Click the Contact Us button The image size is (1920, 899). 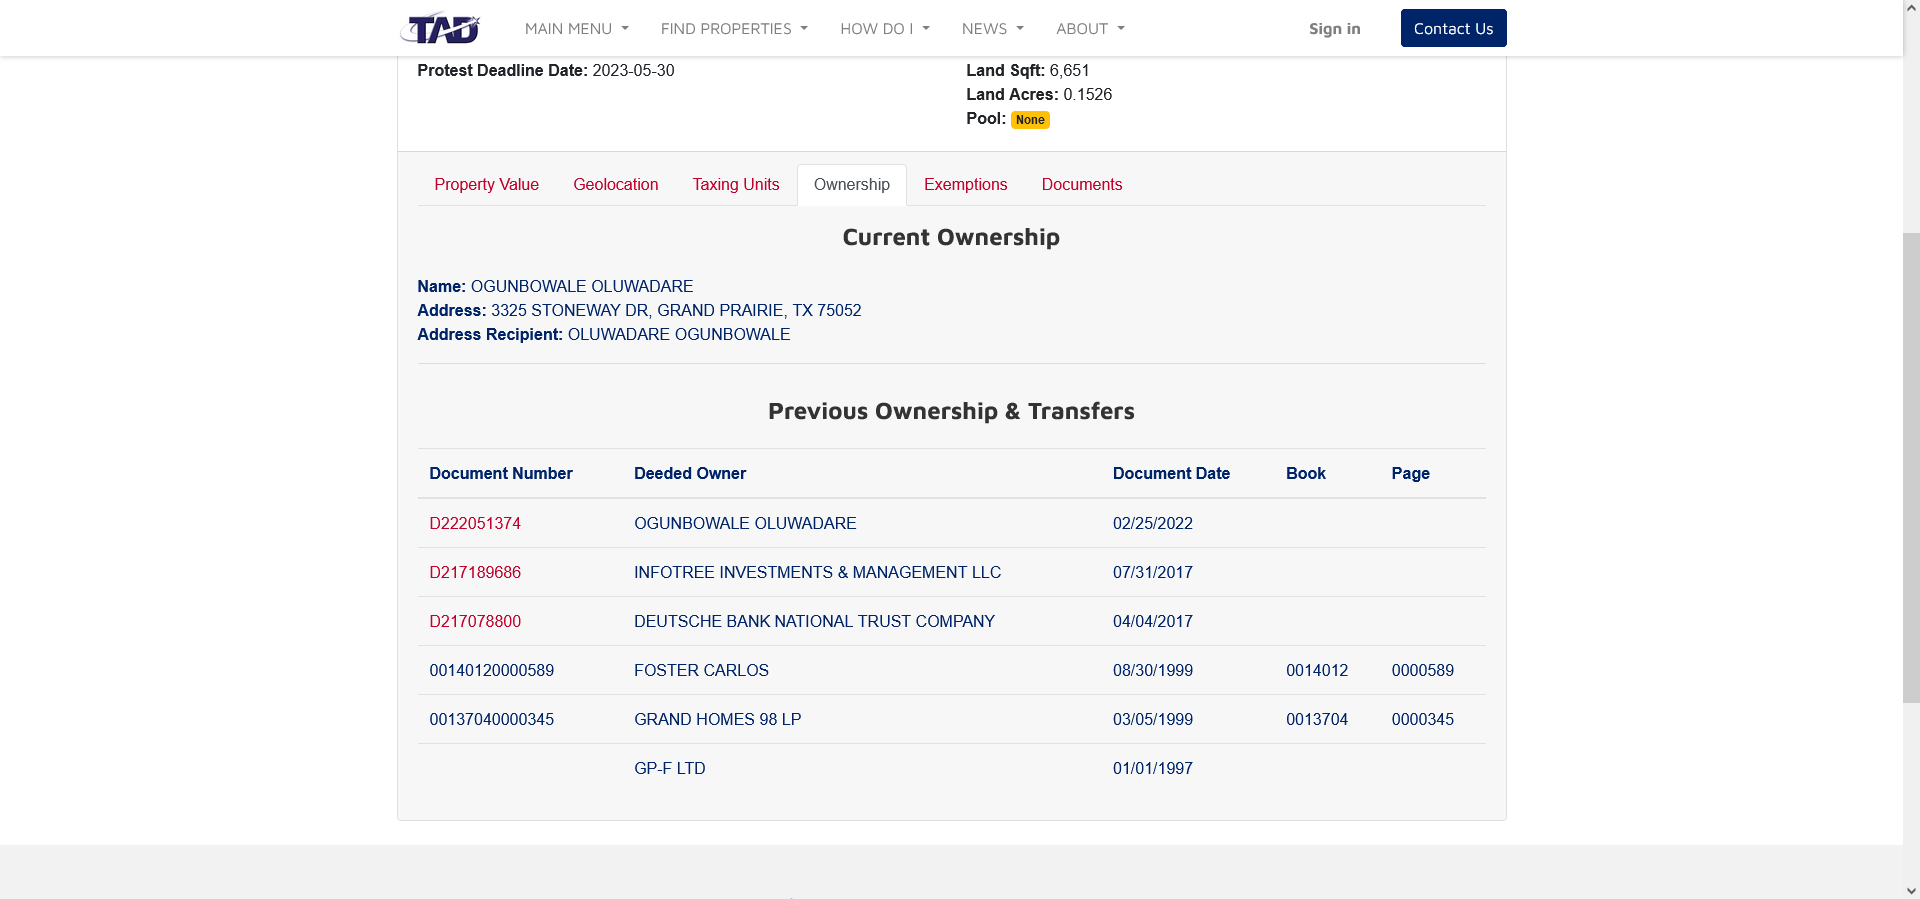[x=1453, y=28]
